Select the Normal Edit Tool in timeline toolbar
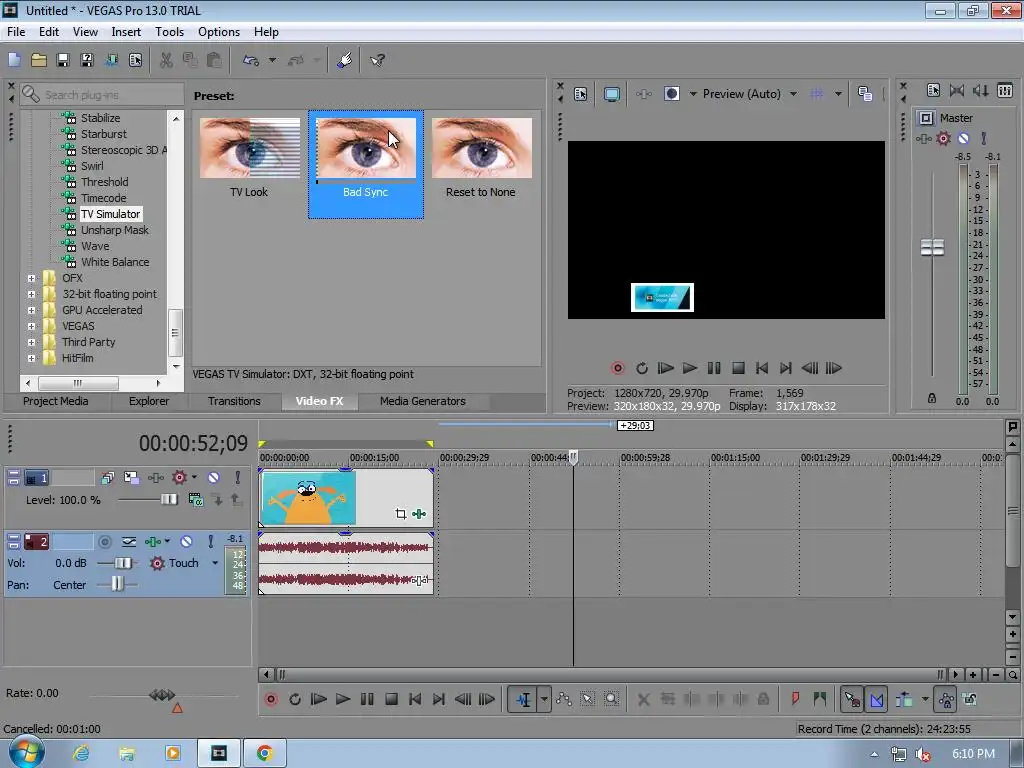The image size is (1024, 768). pyautogui.click(x=523, y=699)
